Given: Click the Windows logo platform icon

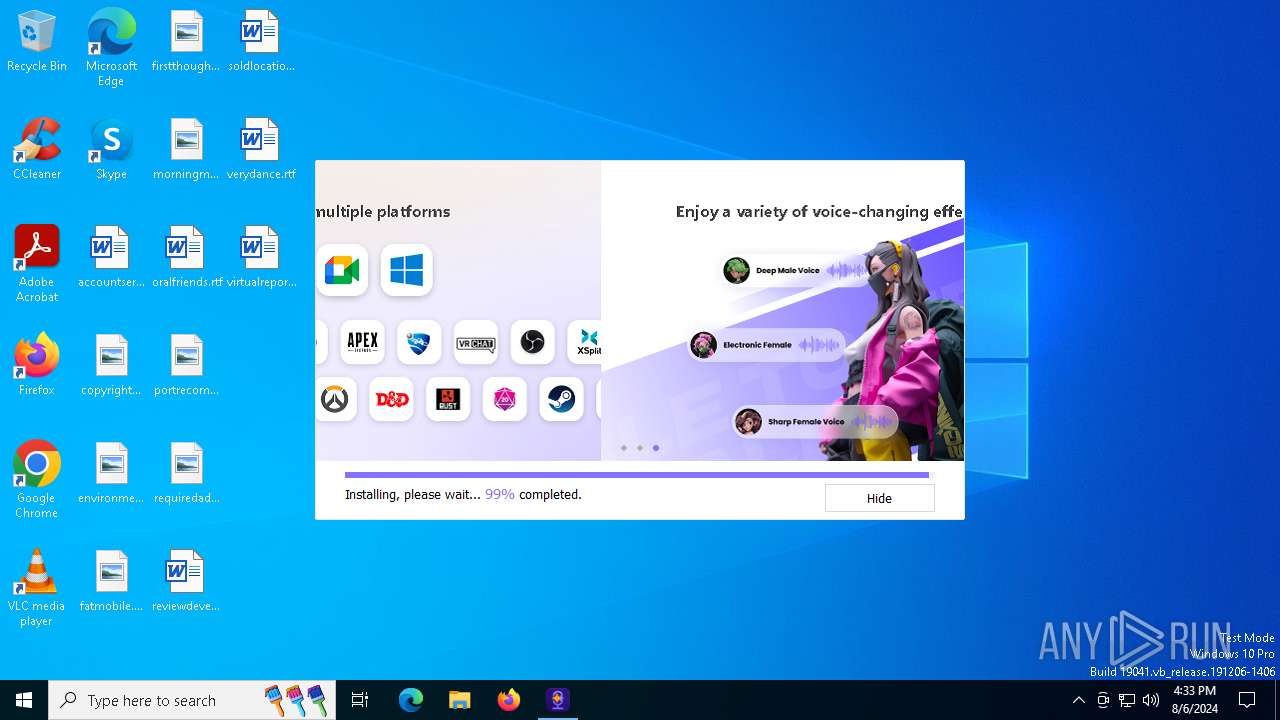Looking at the screenshot, I should click(x=406, y=270).
